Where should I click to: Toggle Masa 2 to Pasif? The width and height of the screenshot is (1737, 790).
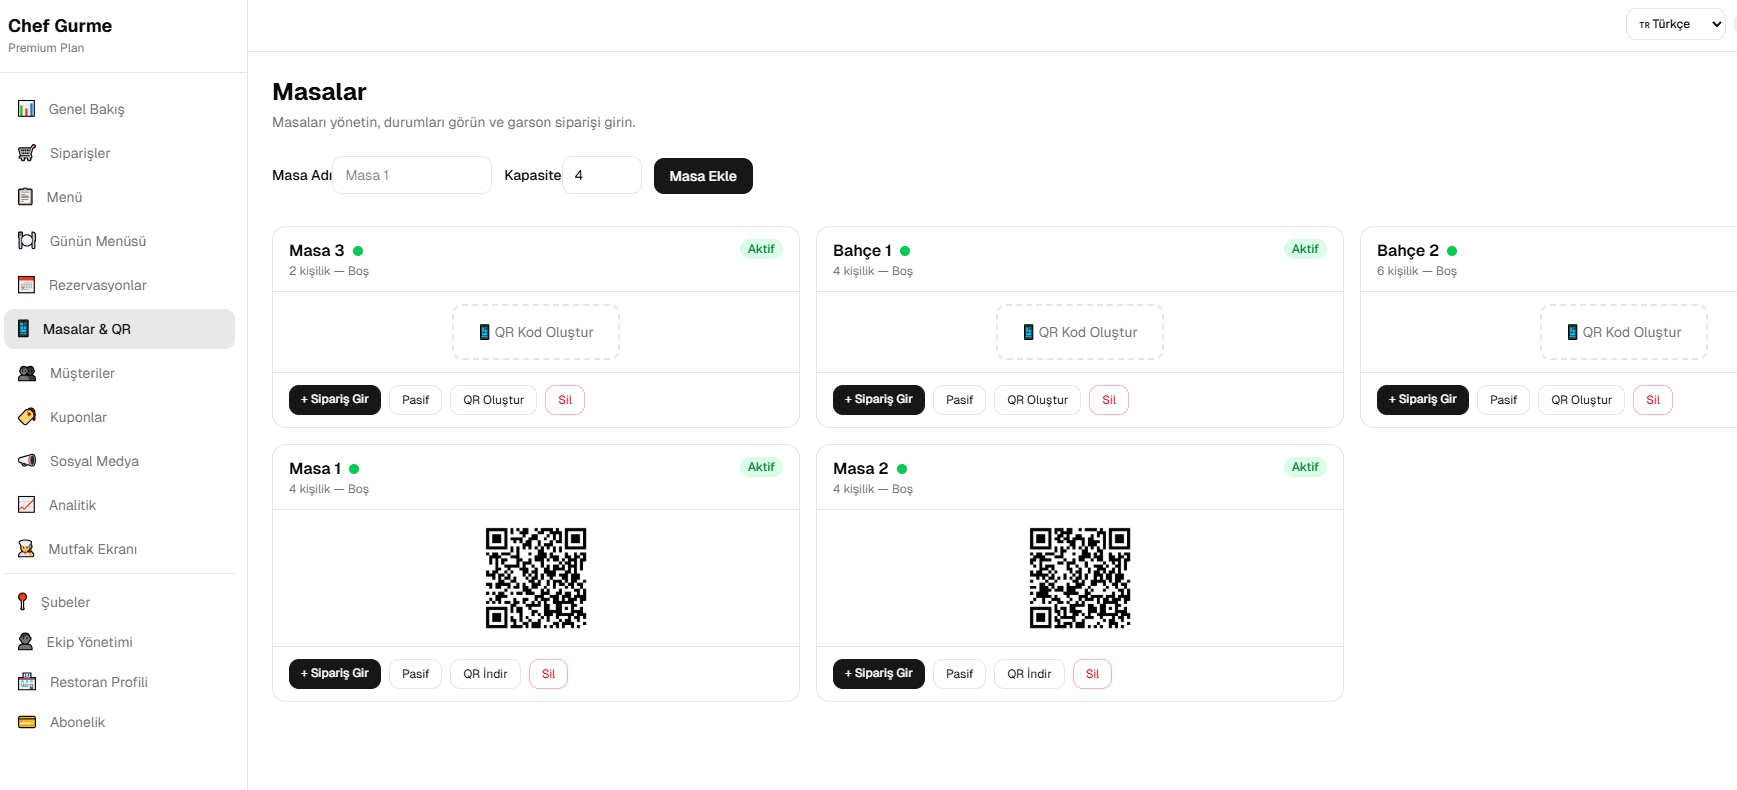tap(959, 674)
